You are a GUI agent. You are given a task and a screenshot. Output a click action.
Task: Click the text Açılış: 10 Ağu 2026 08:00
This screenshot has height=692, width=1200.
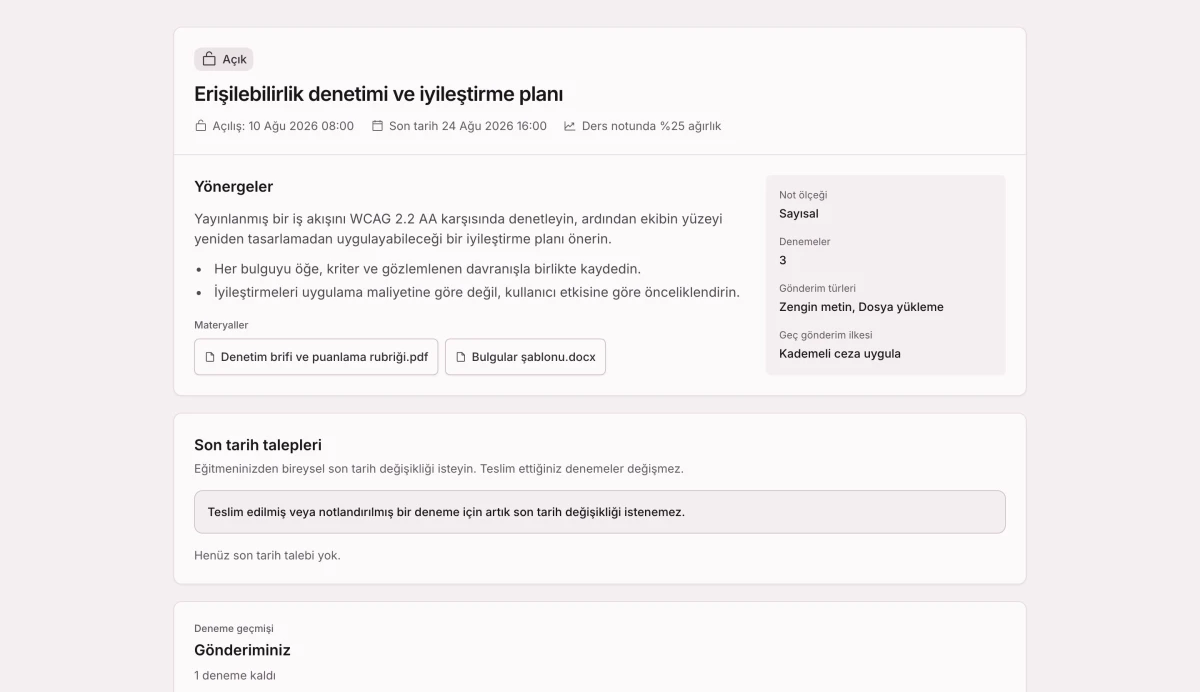(283, 126)
